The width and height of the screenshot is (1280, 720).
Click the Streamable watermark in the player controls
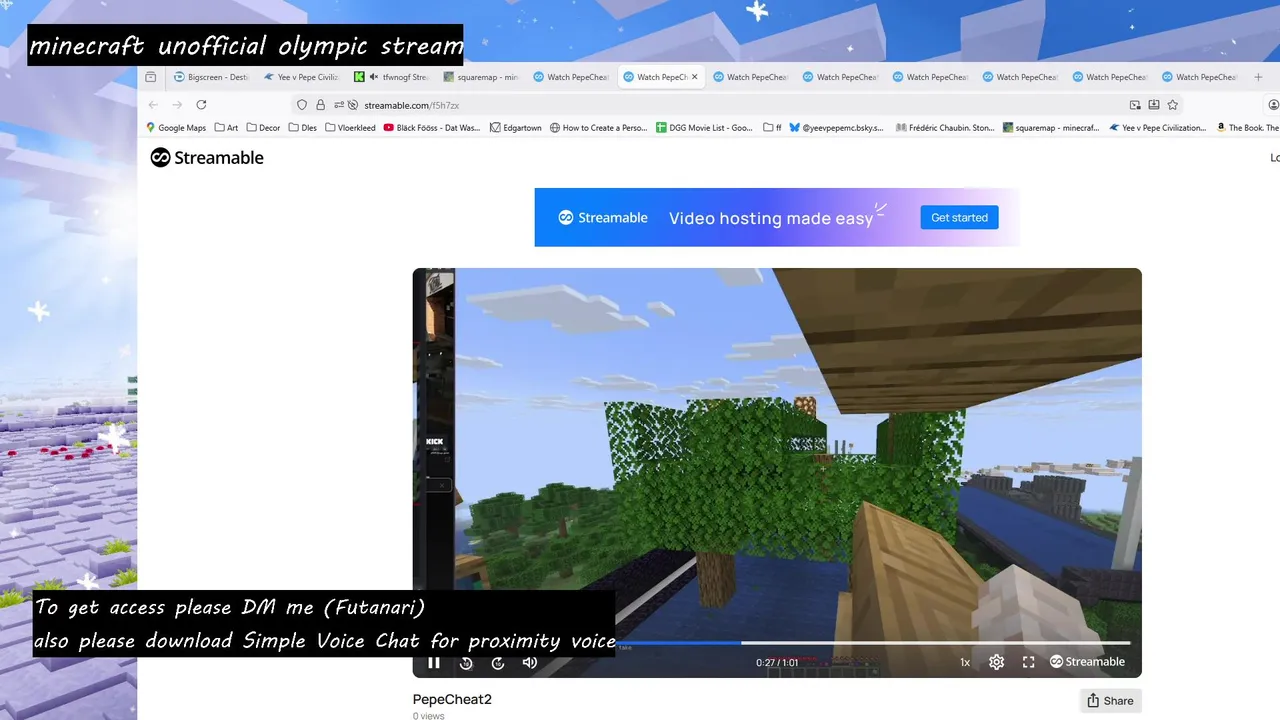tap(1087, 662)
